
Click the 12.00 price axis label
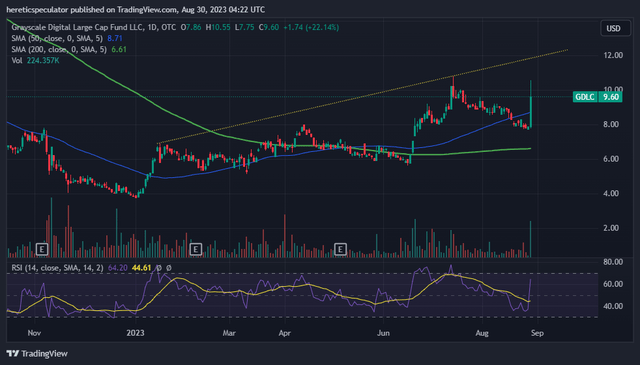point(613,55)
